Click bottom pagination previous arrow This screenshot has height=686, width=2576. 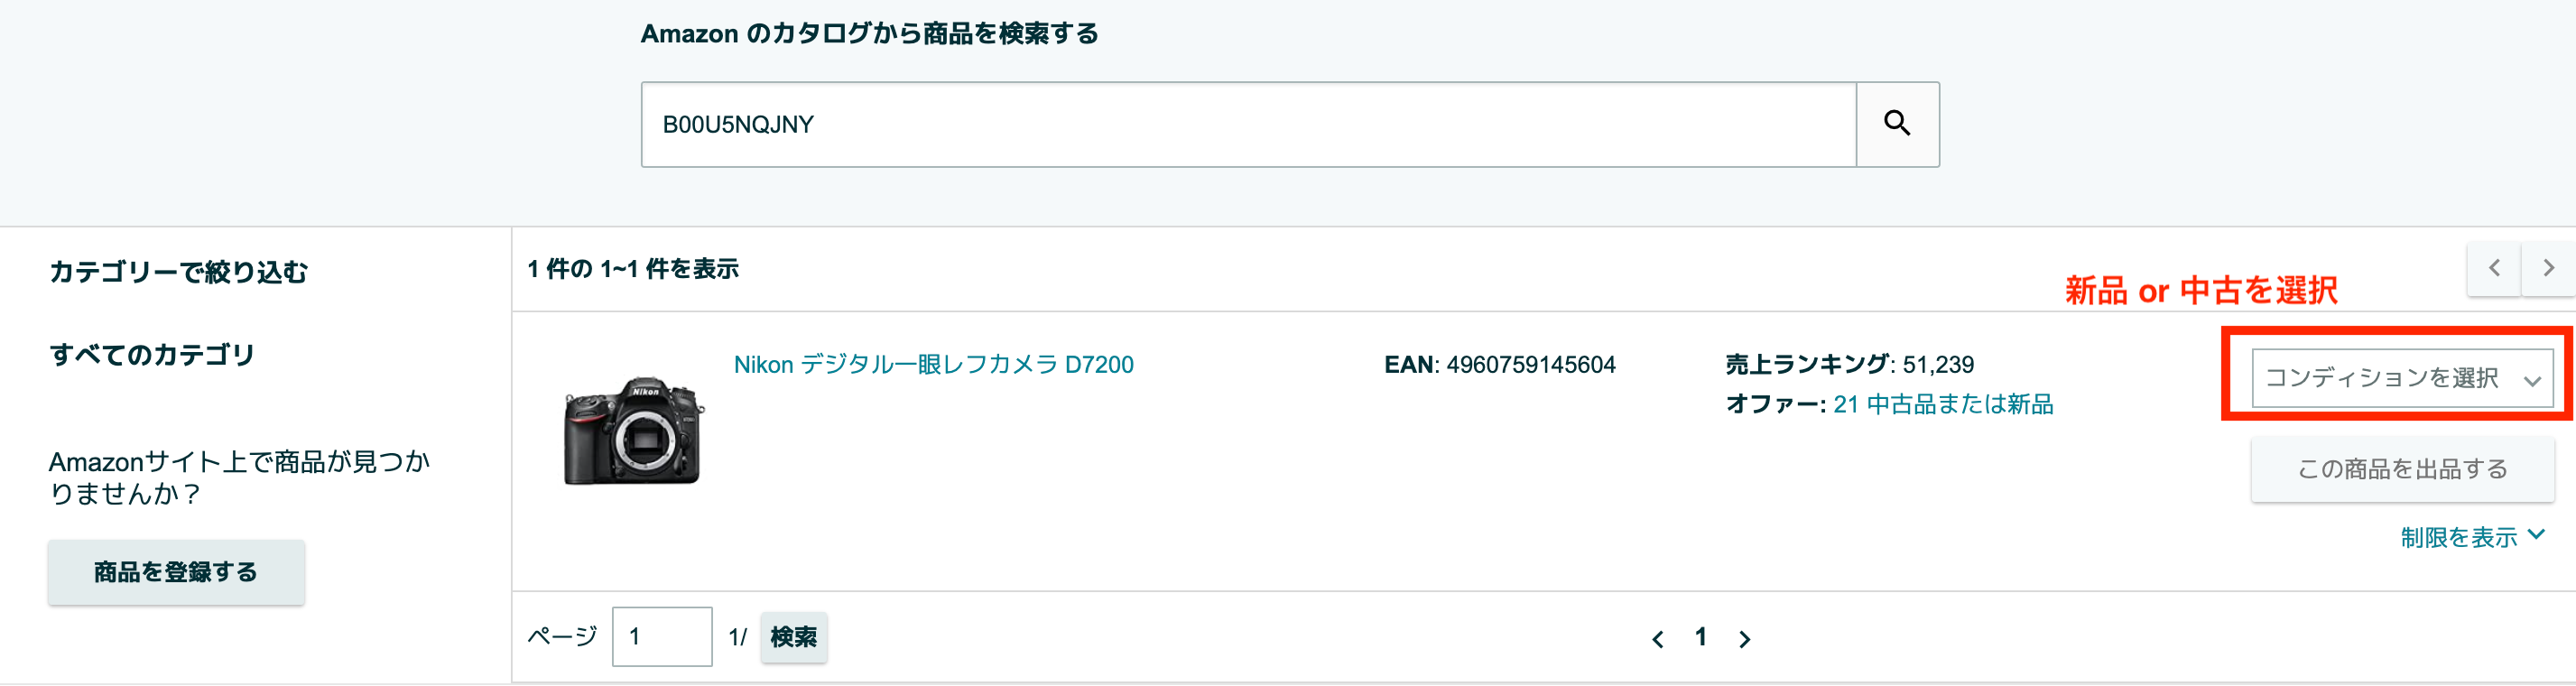(x=1657, y=638)
